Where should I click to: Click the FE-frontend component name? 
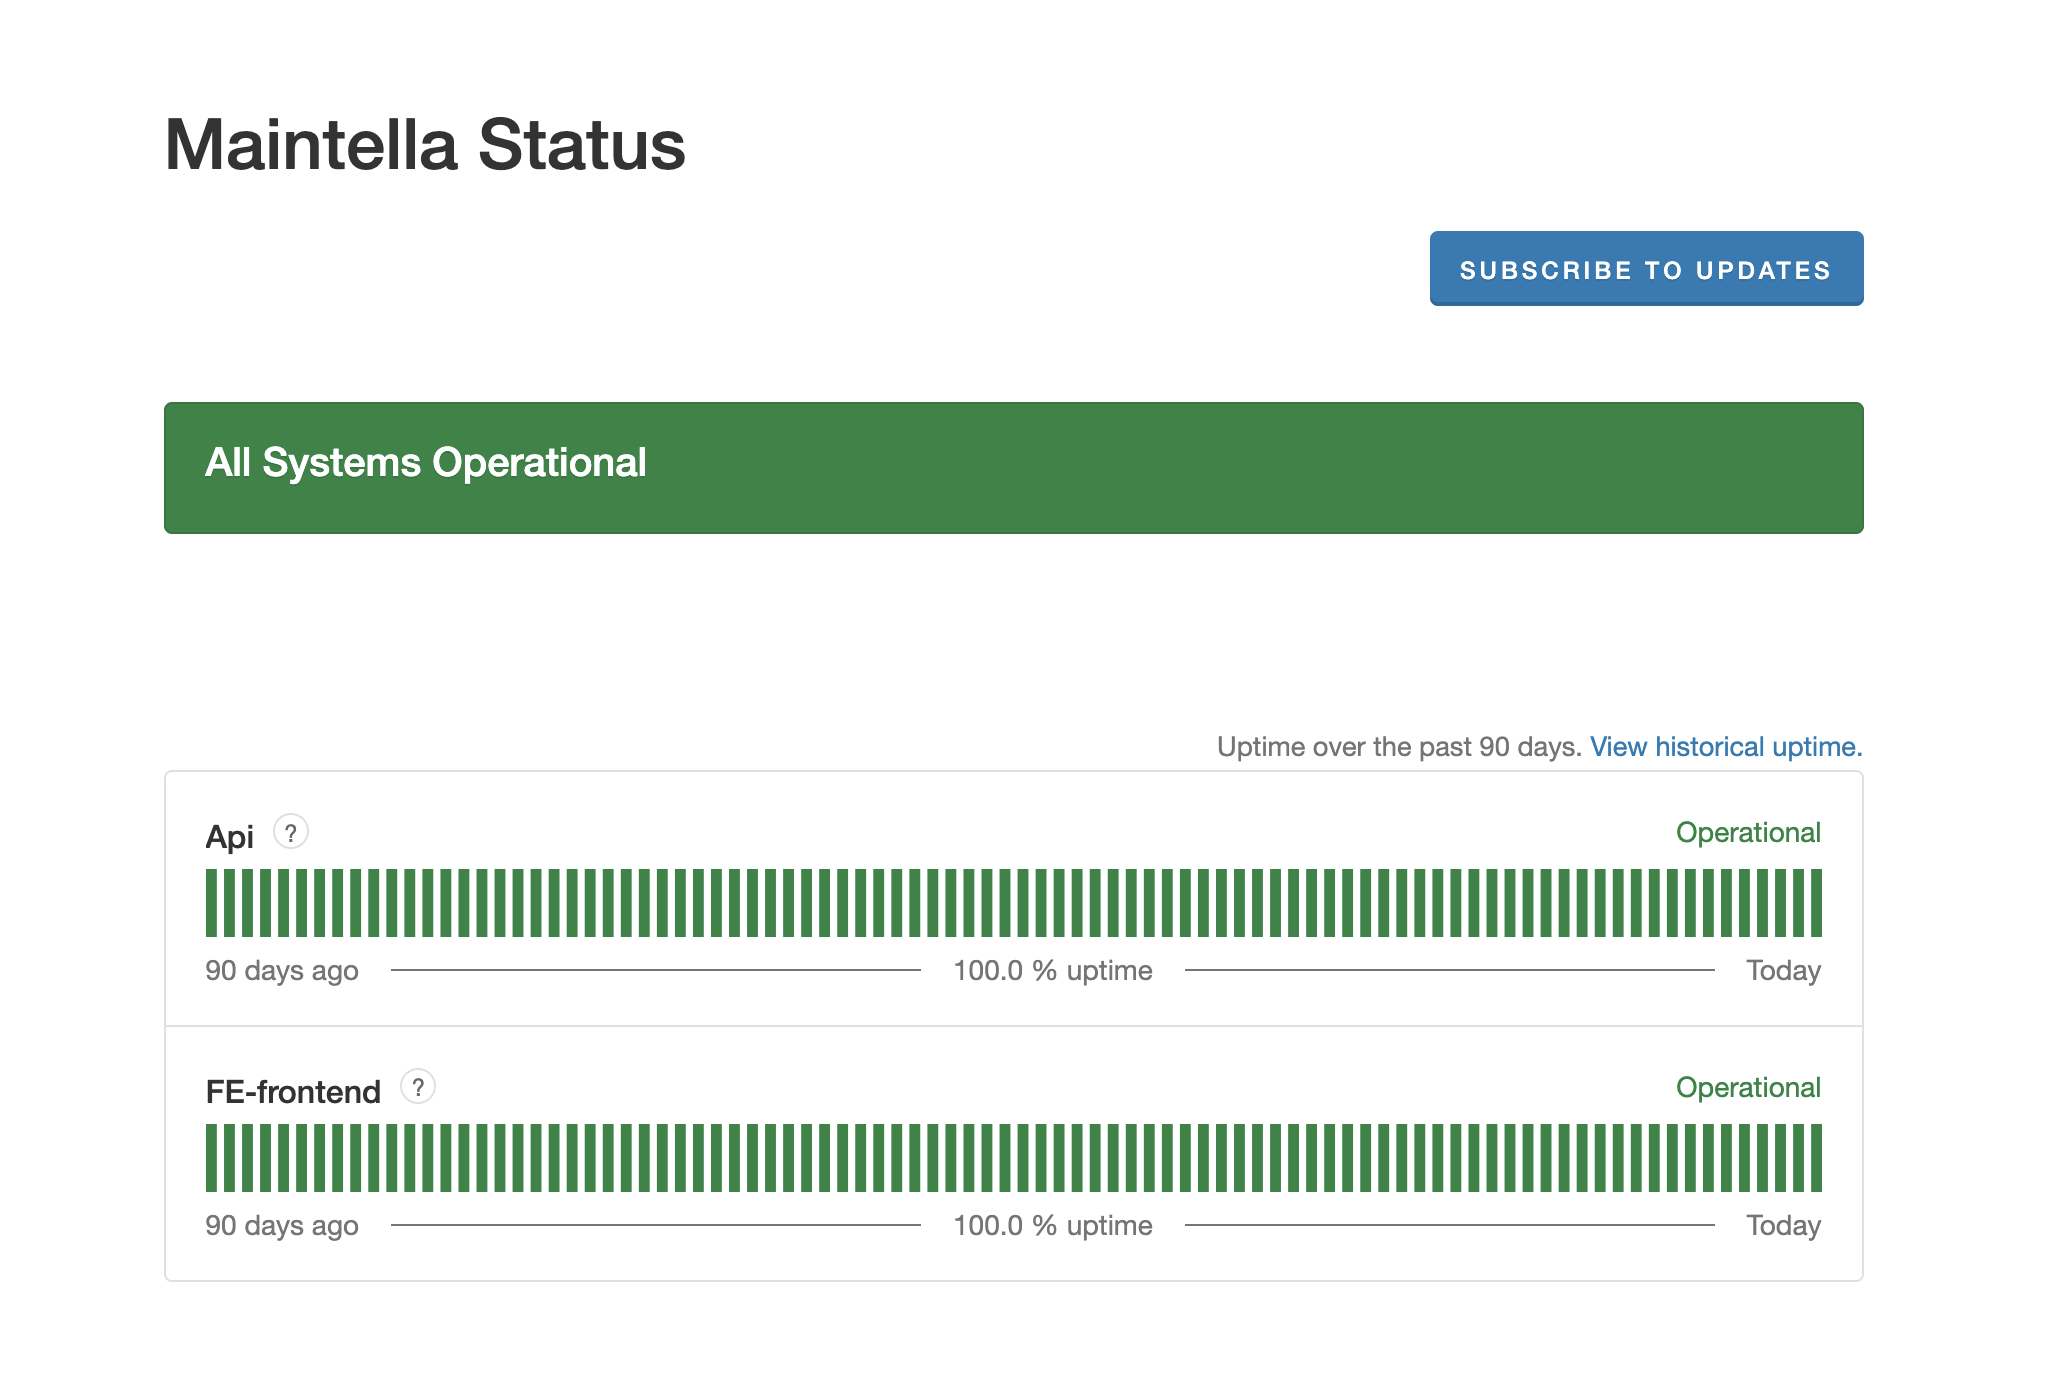coord(293,1092)
